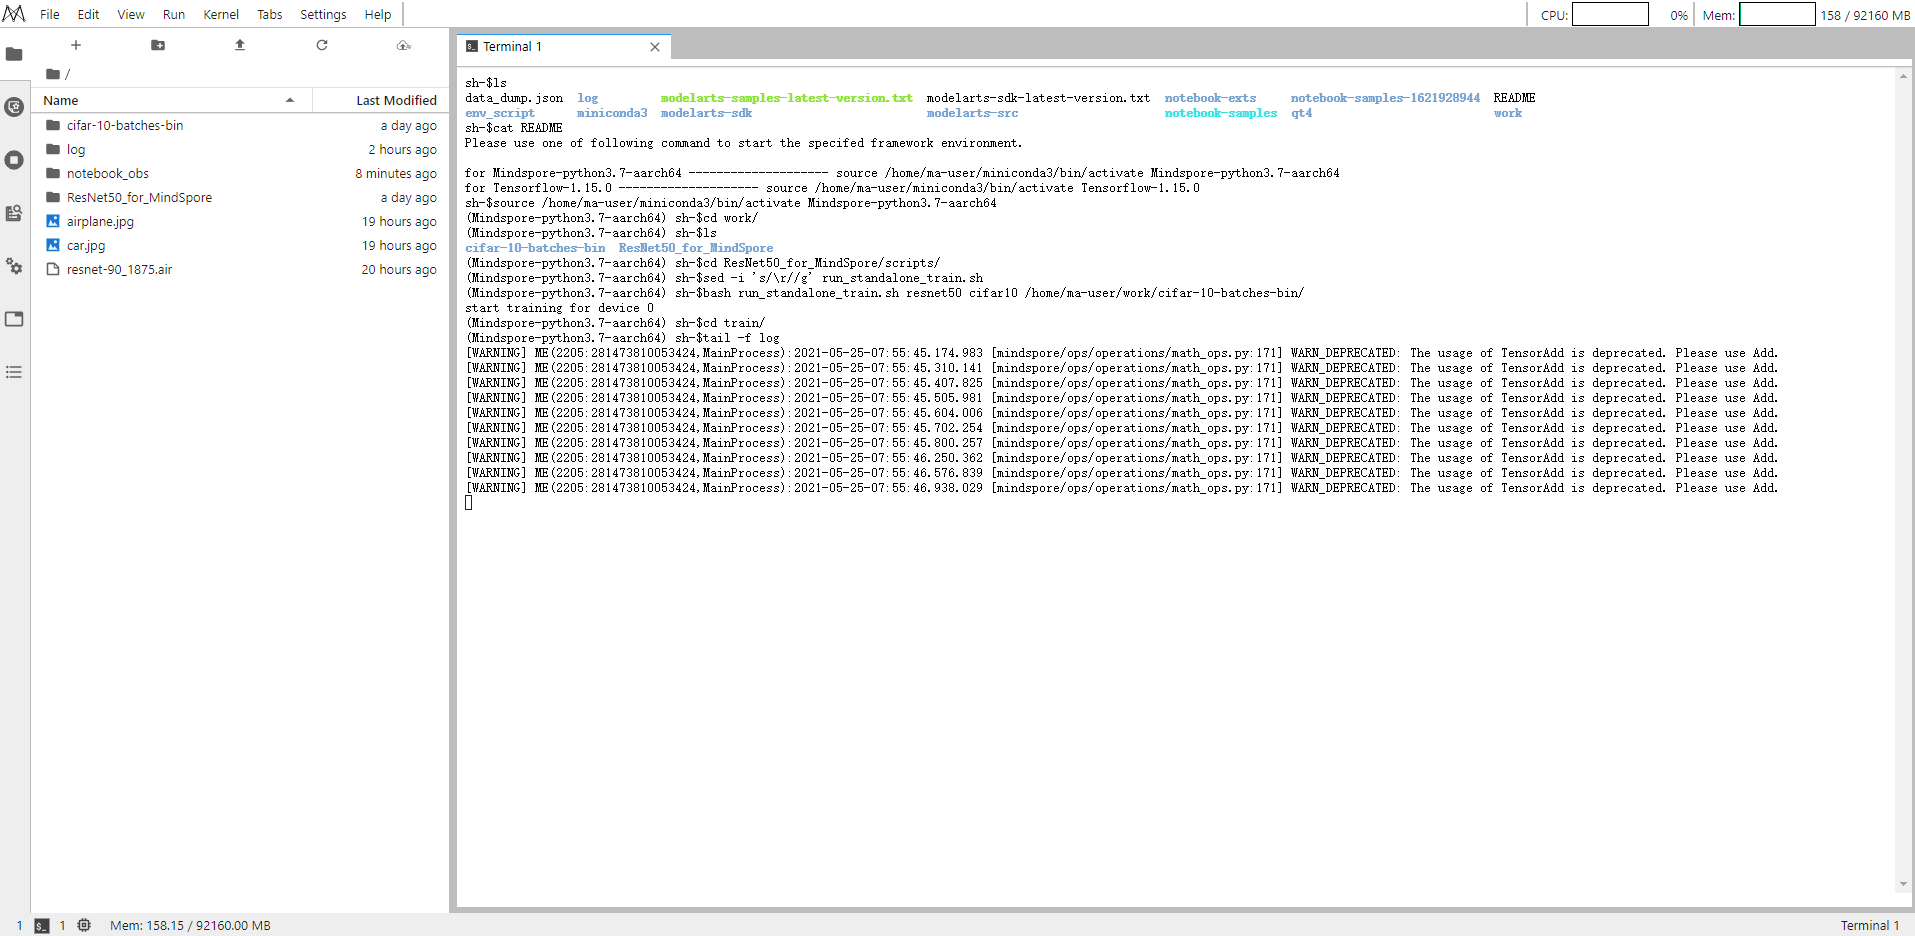The image size is (1915, 936).
Task: Open the File Browser sidebar icon
Action: 14,54
